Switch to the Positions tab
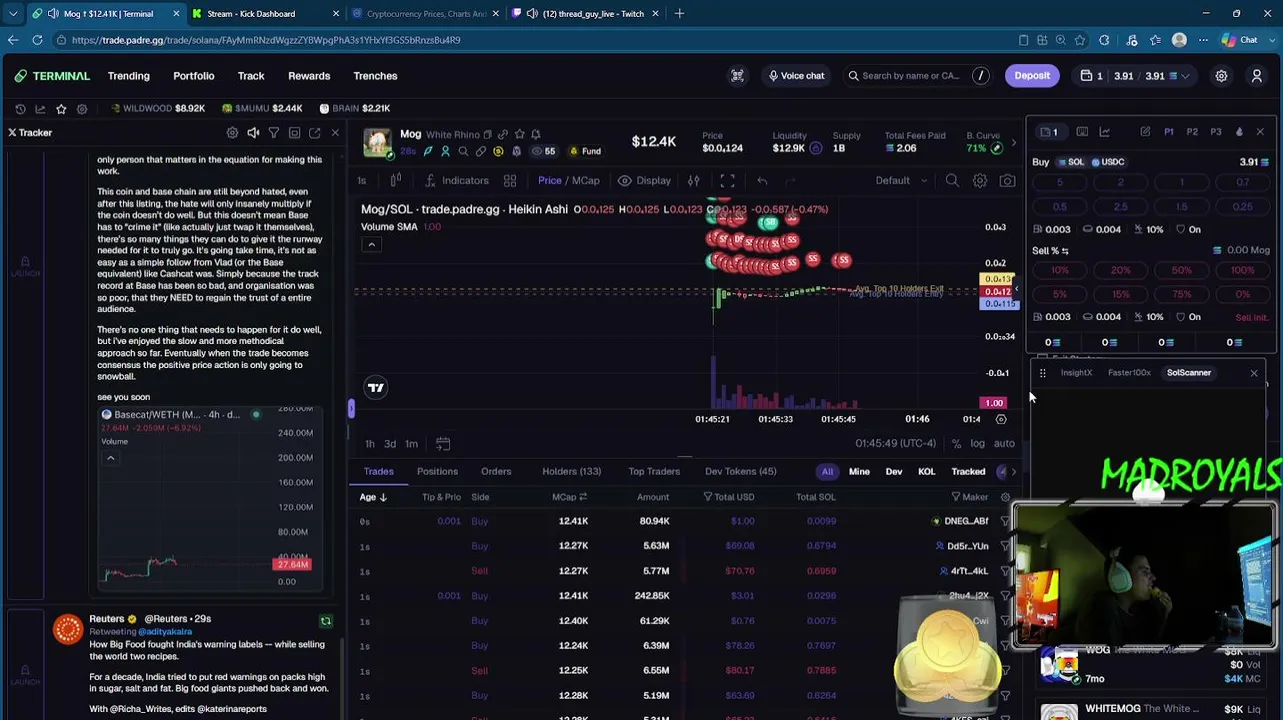 pos(437,472)
